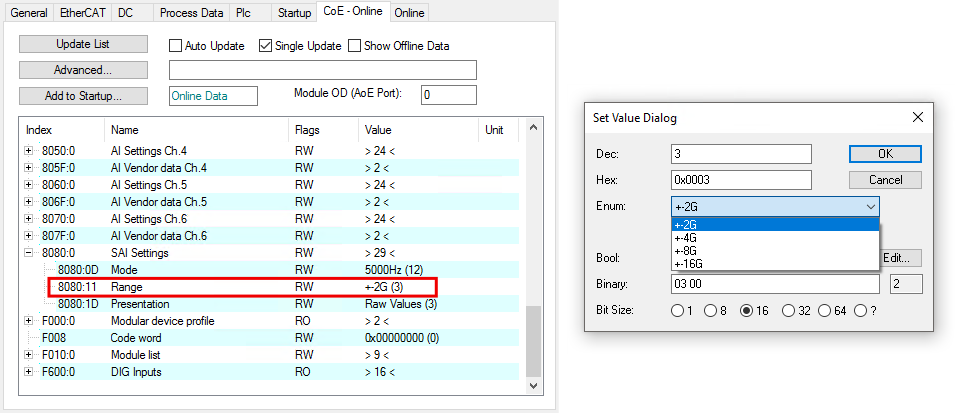Image resolution: width=955 pixels, height=413 pixels.
Task: Expand the 8050:0 AI Settings Ch.4 node
Action: [x=29, y=150]
